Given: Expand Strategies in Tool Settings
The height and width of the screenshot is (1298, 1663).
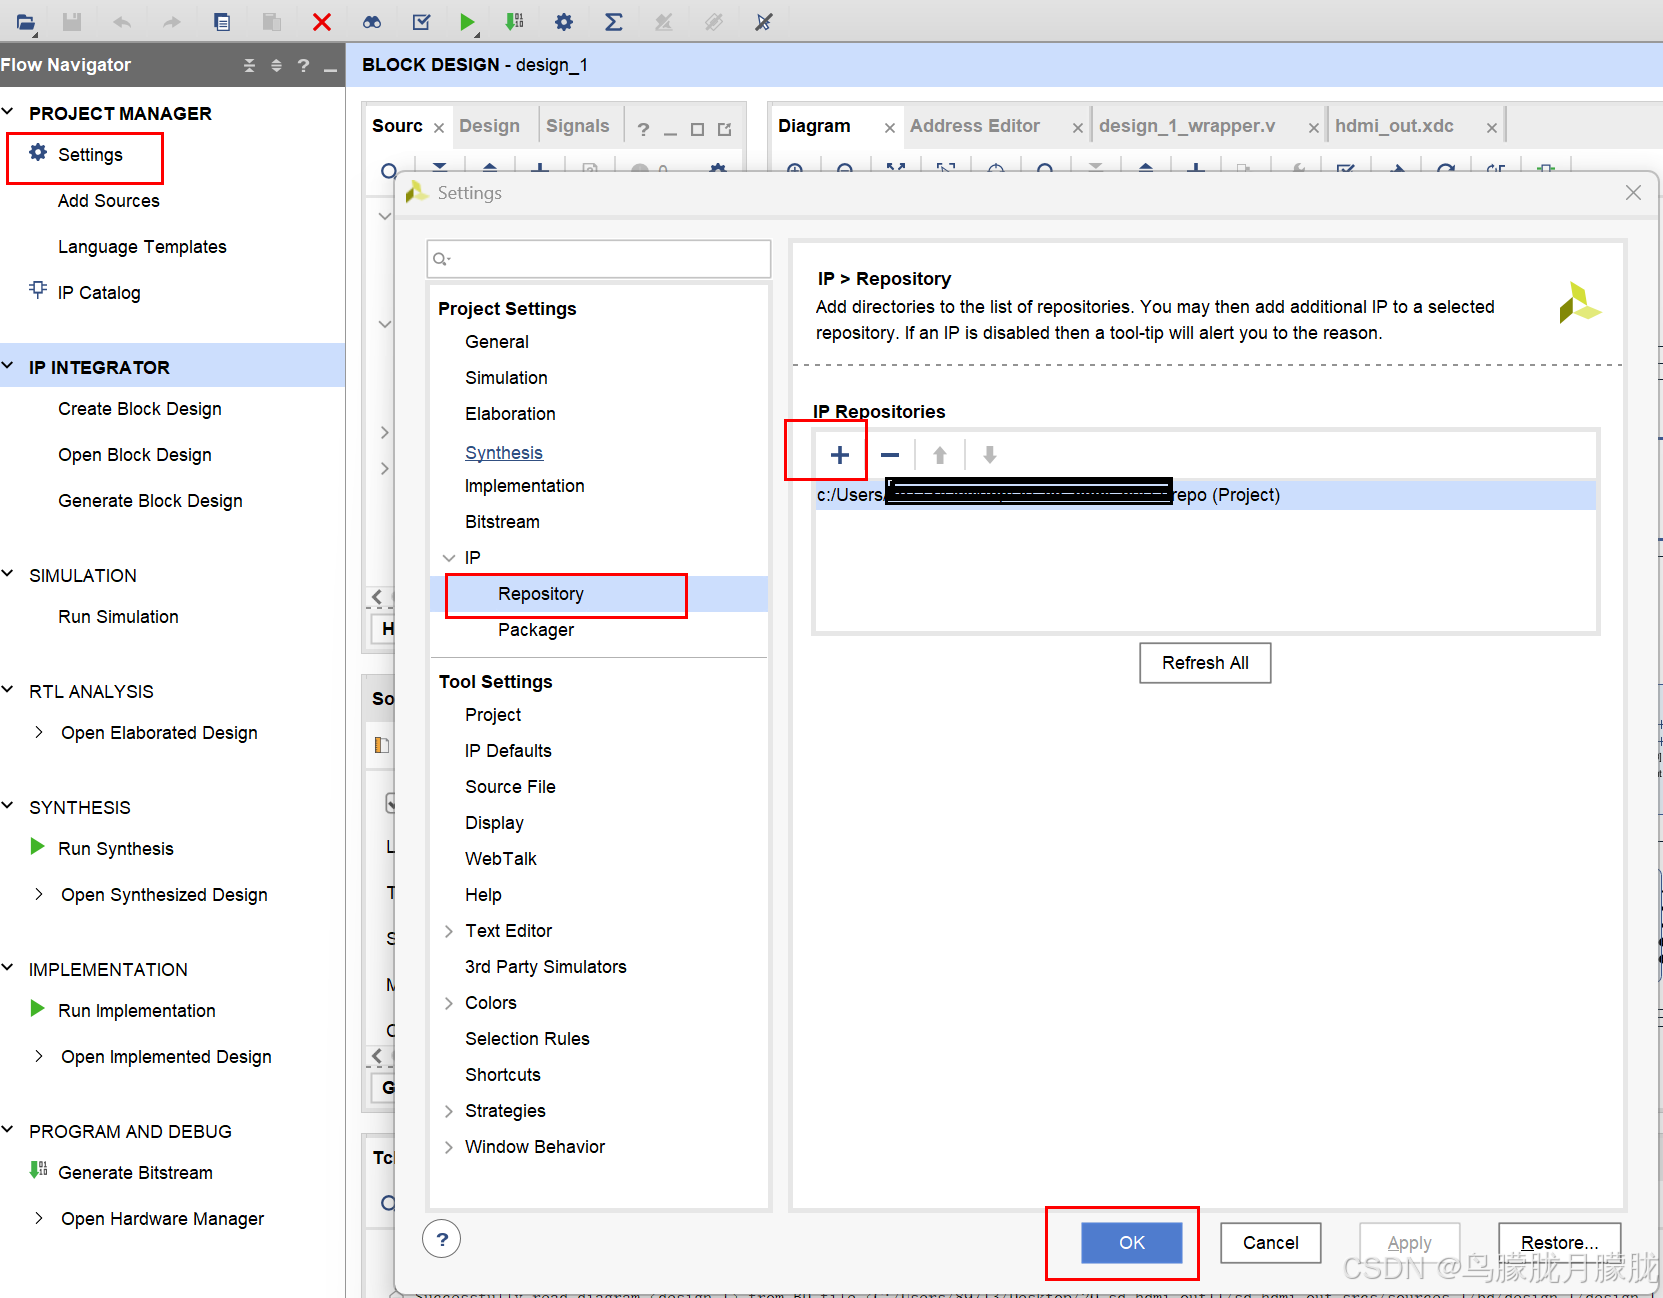Looking at the screenshot, I should pos(449,1111).
